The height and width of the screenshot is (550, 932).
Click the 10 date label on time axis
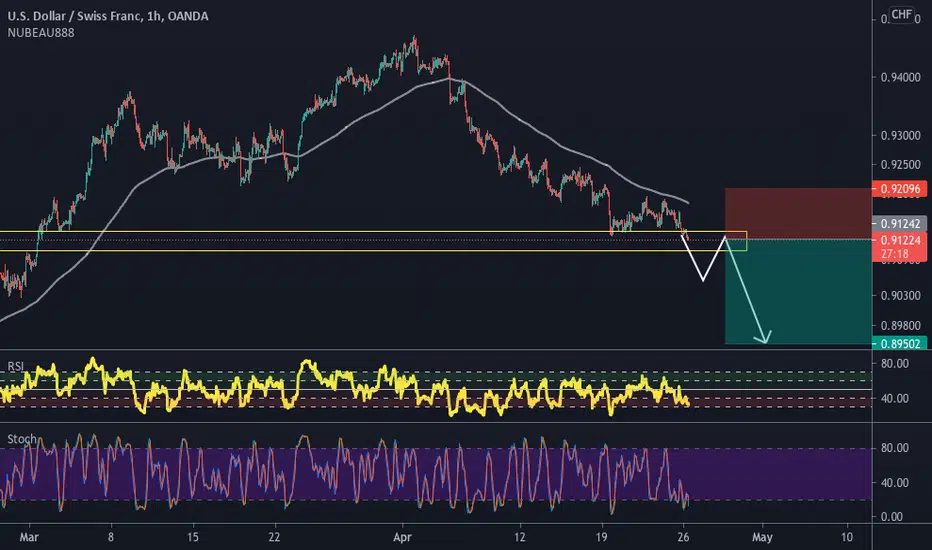pos(846,538)
